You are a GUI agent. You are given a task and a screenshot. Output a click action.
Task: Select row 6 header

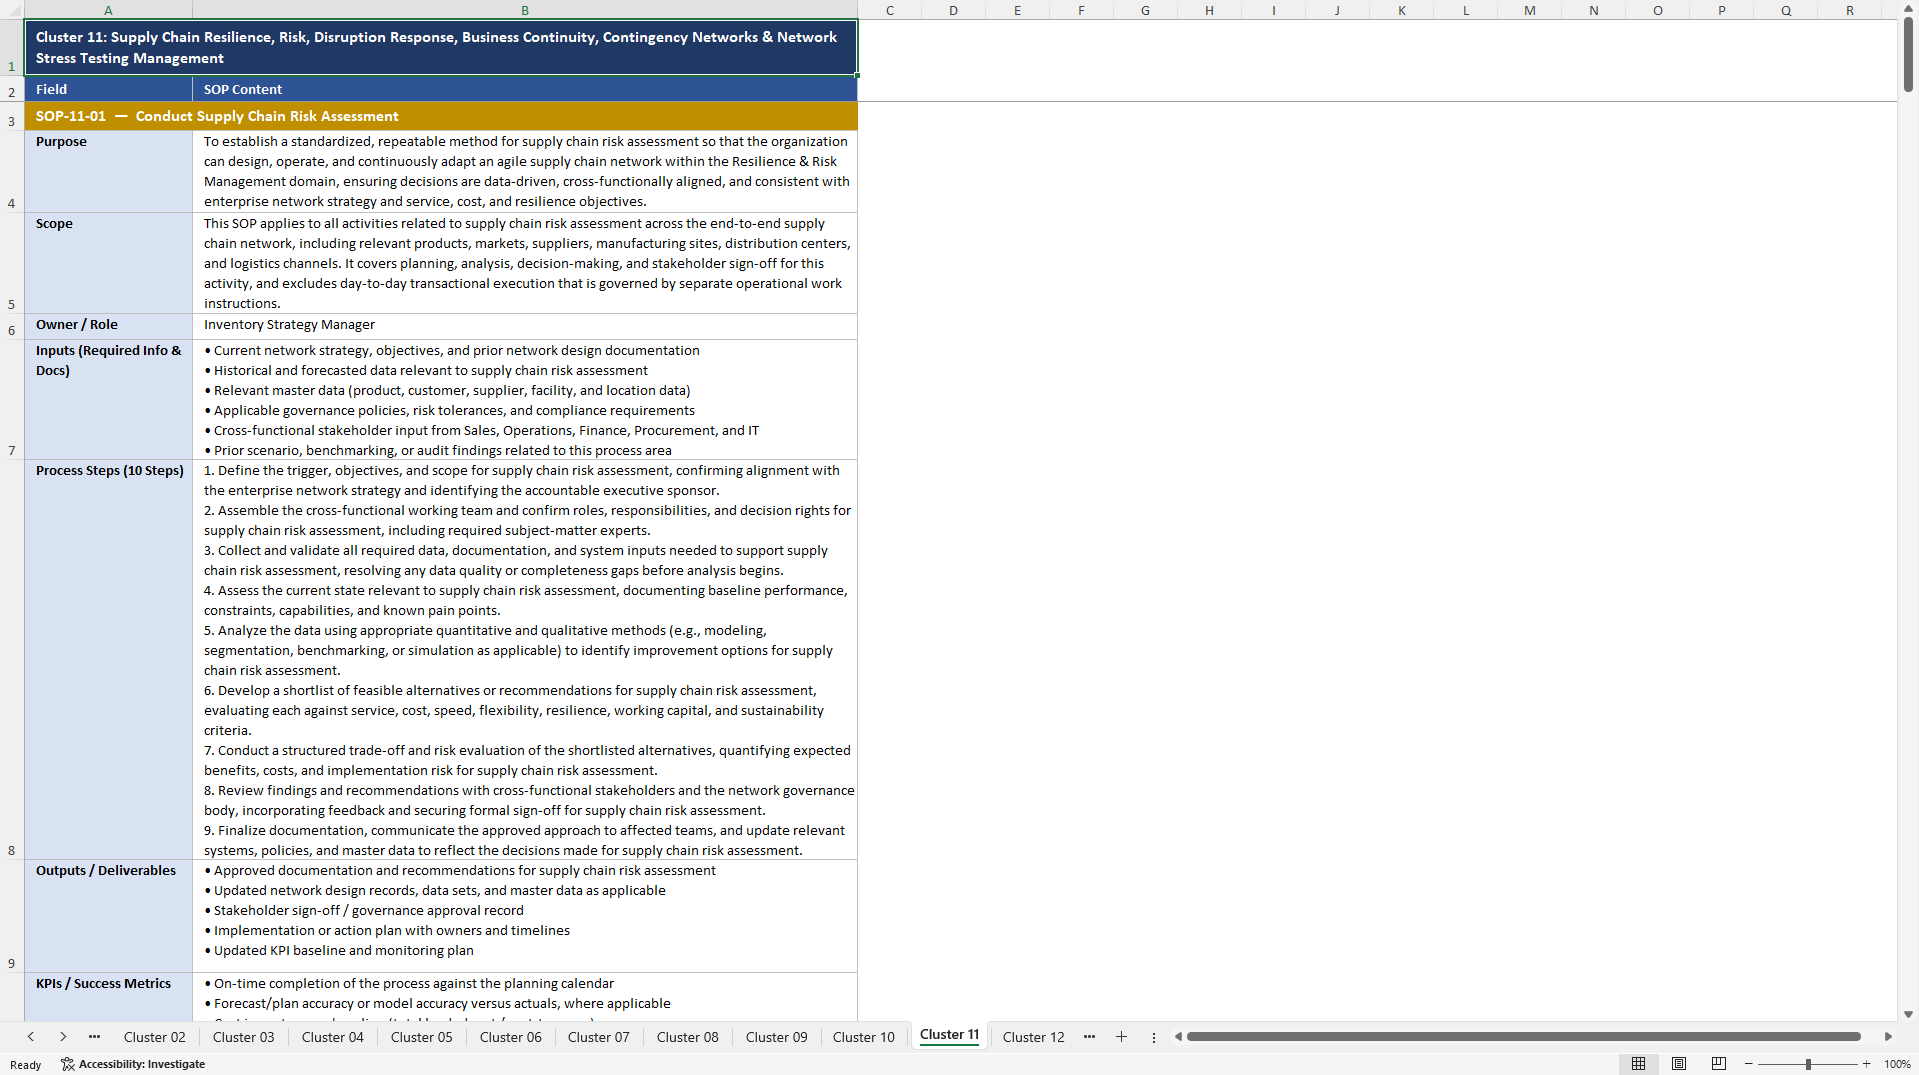tap(12, 325)
